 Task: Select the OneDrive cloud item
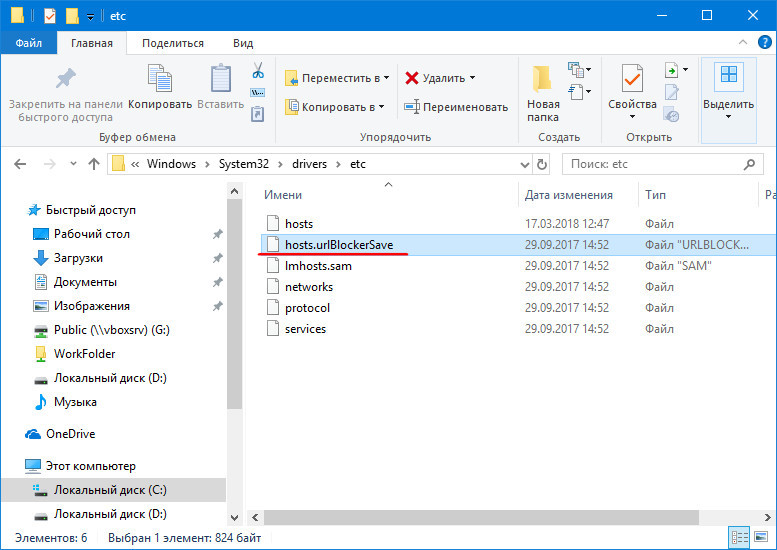tap(60, 434)
